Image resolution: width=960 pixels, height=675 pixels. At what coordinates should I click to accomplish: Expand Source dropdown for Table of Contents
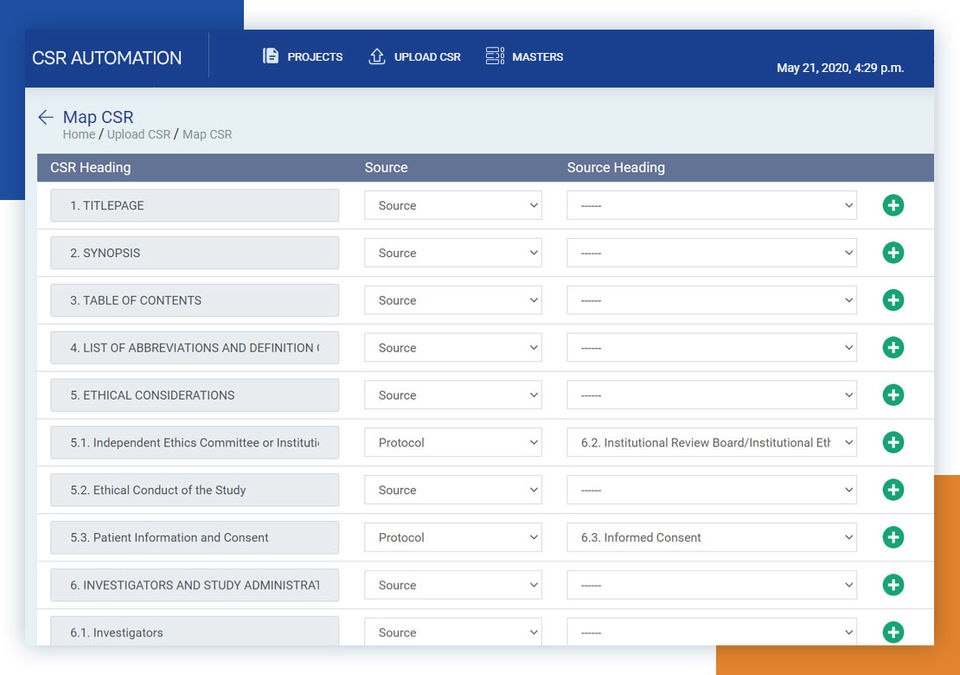(453, 300)
